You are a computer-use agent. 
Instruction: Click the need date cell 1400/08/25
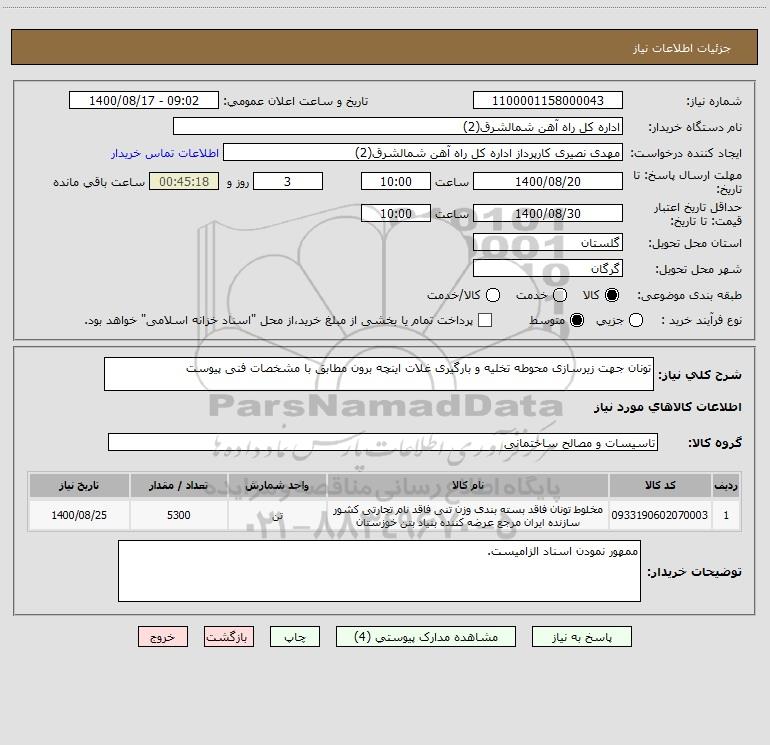(79, 515)
